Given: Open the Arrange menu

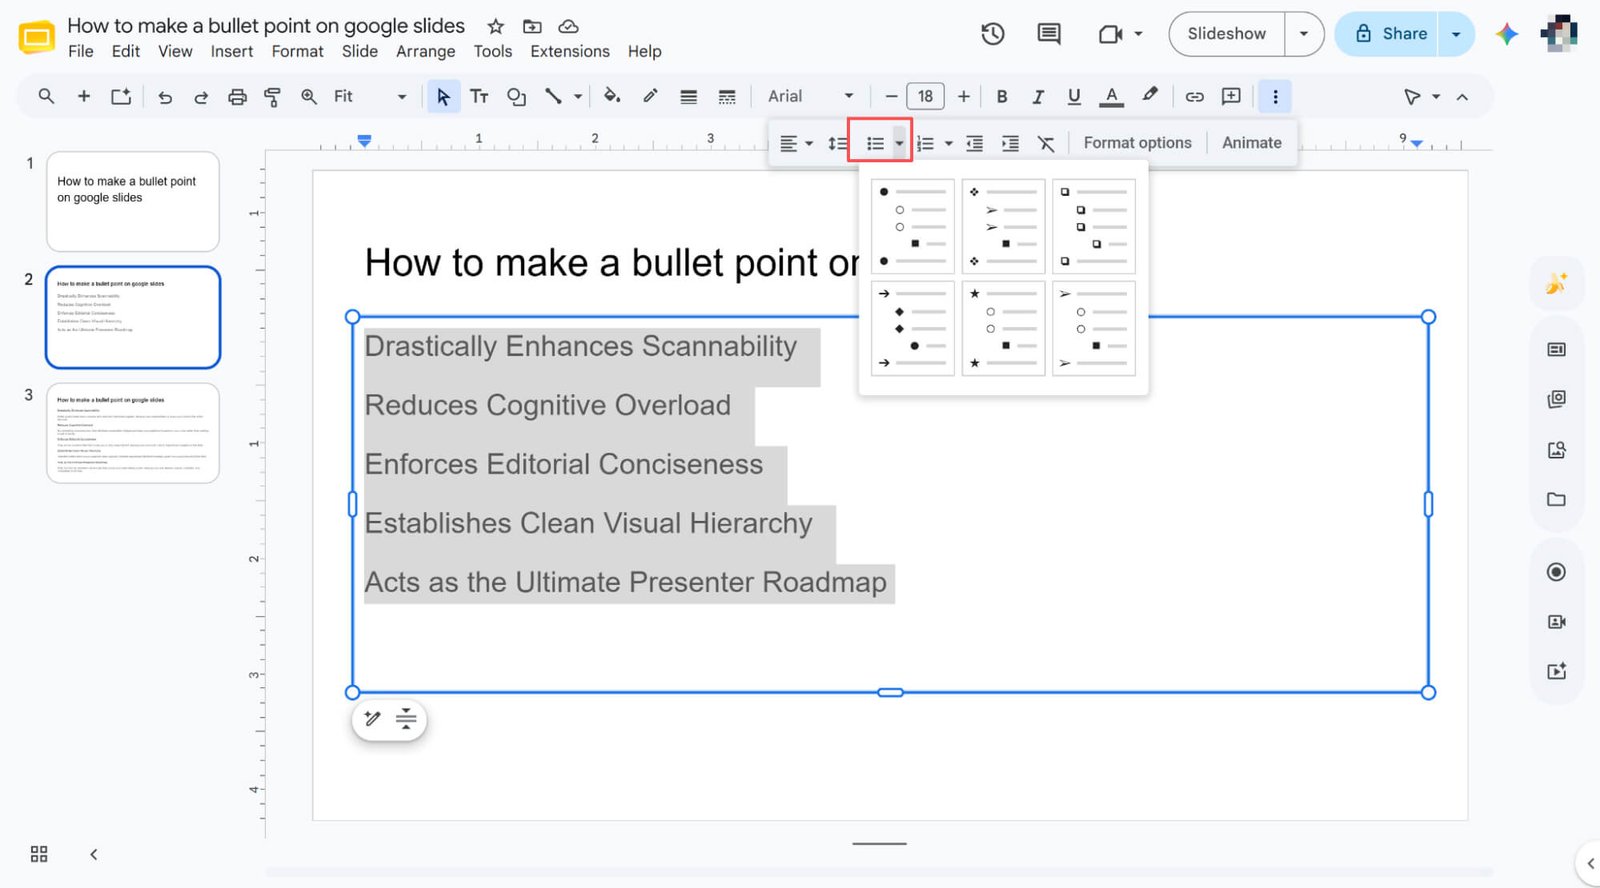Looking at the screenshot, I should tap(425, 51).
